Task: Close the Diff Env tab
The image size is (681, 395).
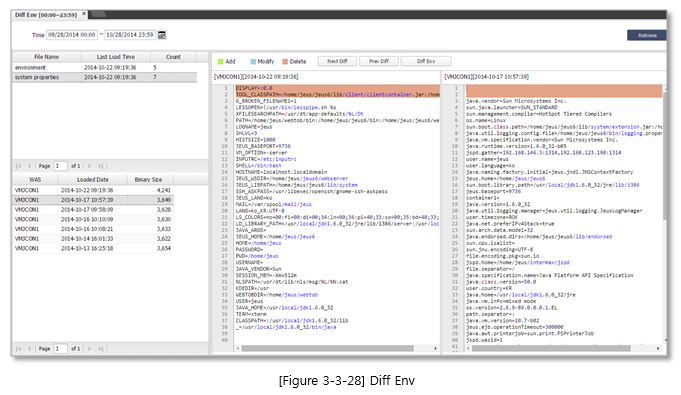Action: (x=84, y=14)
